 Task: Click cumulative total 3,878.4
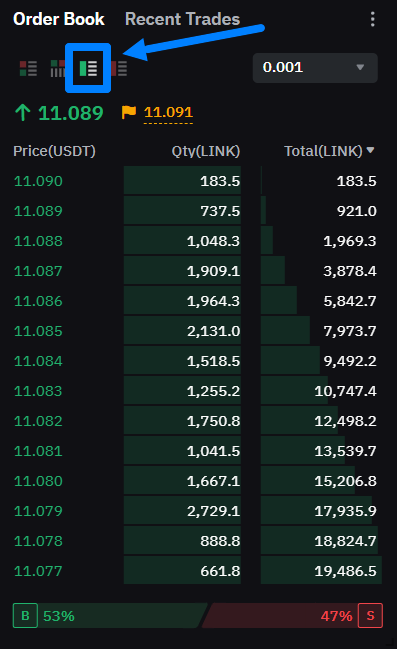(x=350, y=271)
